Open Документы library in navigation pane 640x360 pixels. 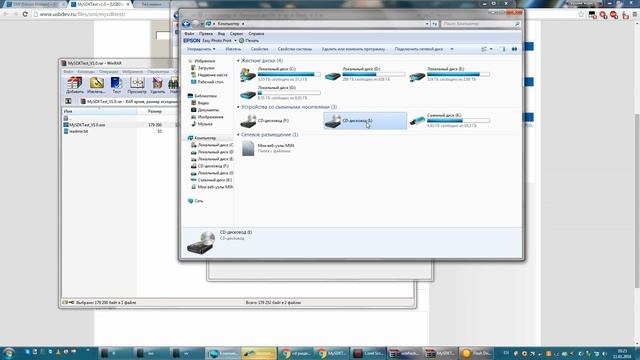click(x=205, y=110)
